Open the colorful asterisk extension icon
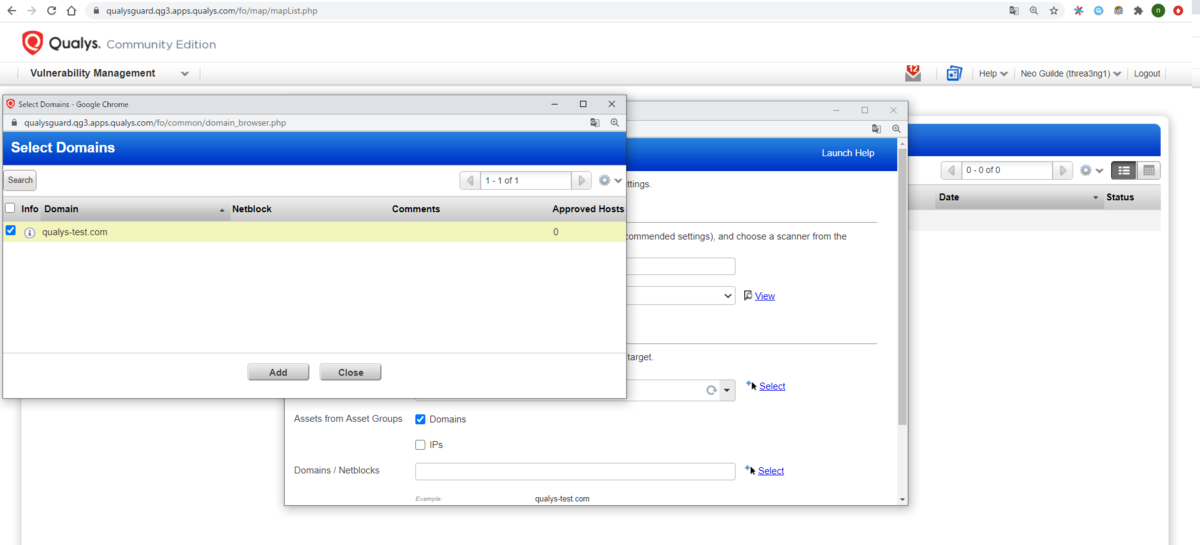Screen dimensions: 1200x545 (1079, 10)
